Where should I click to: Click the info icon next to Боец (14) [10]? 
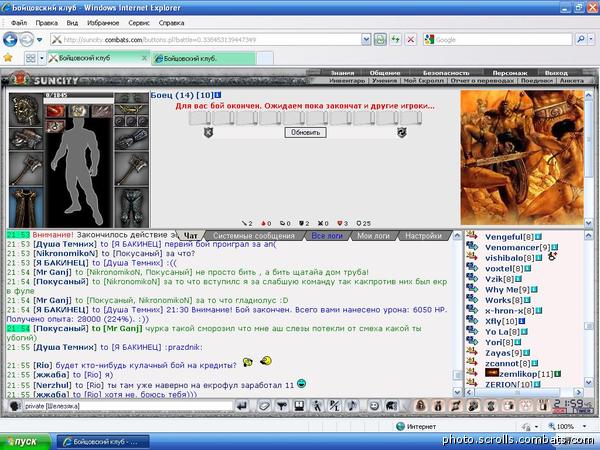217,95
